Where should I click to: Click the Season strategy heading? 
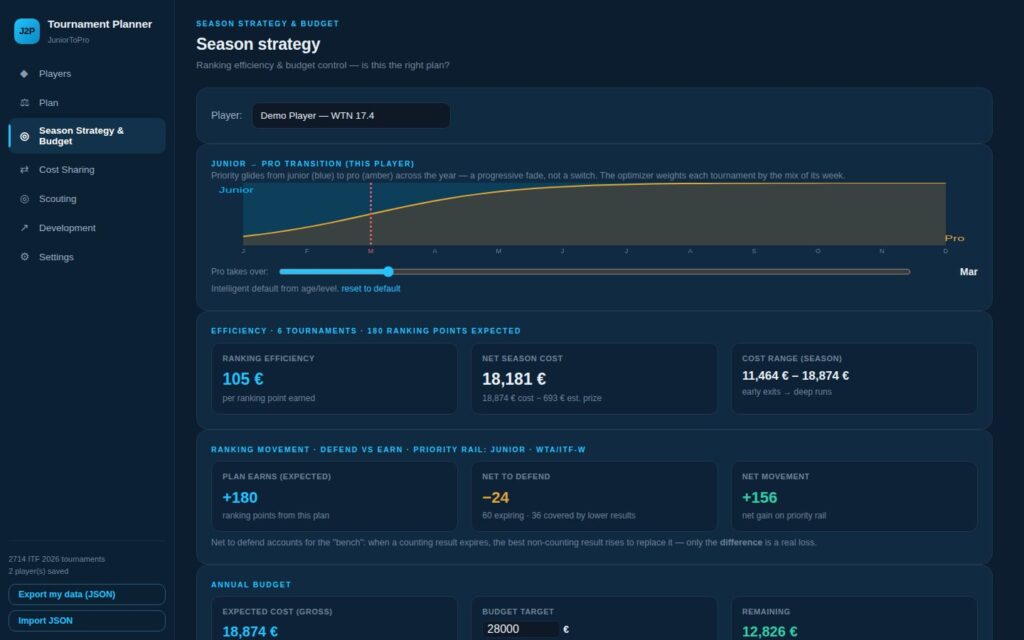258,44
